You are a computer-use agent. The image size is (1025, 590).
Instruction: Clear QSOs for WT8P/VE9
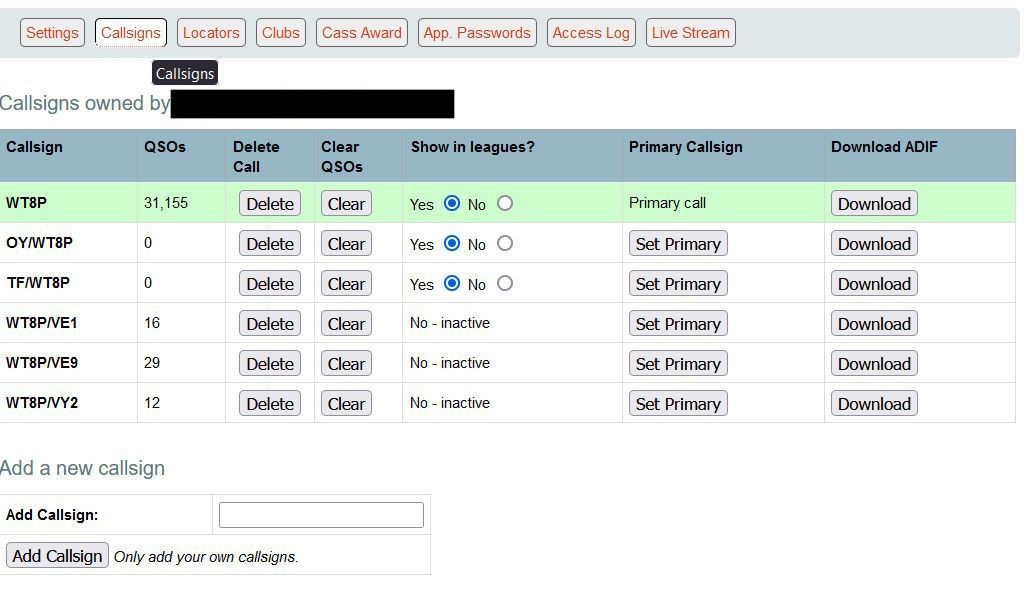coord(346,364)
